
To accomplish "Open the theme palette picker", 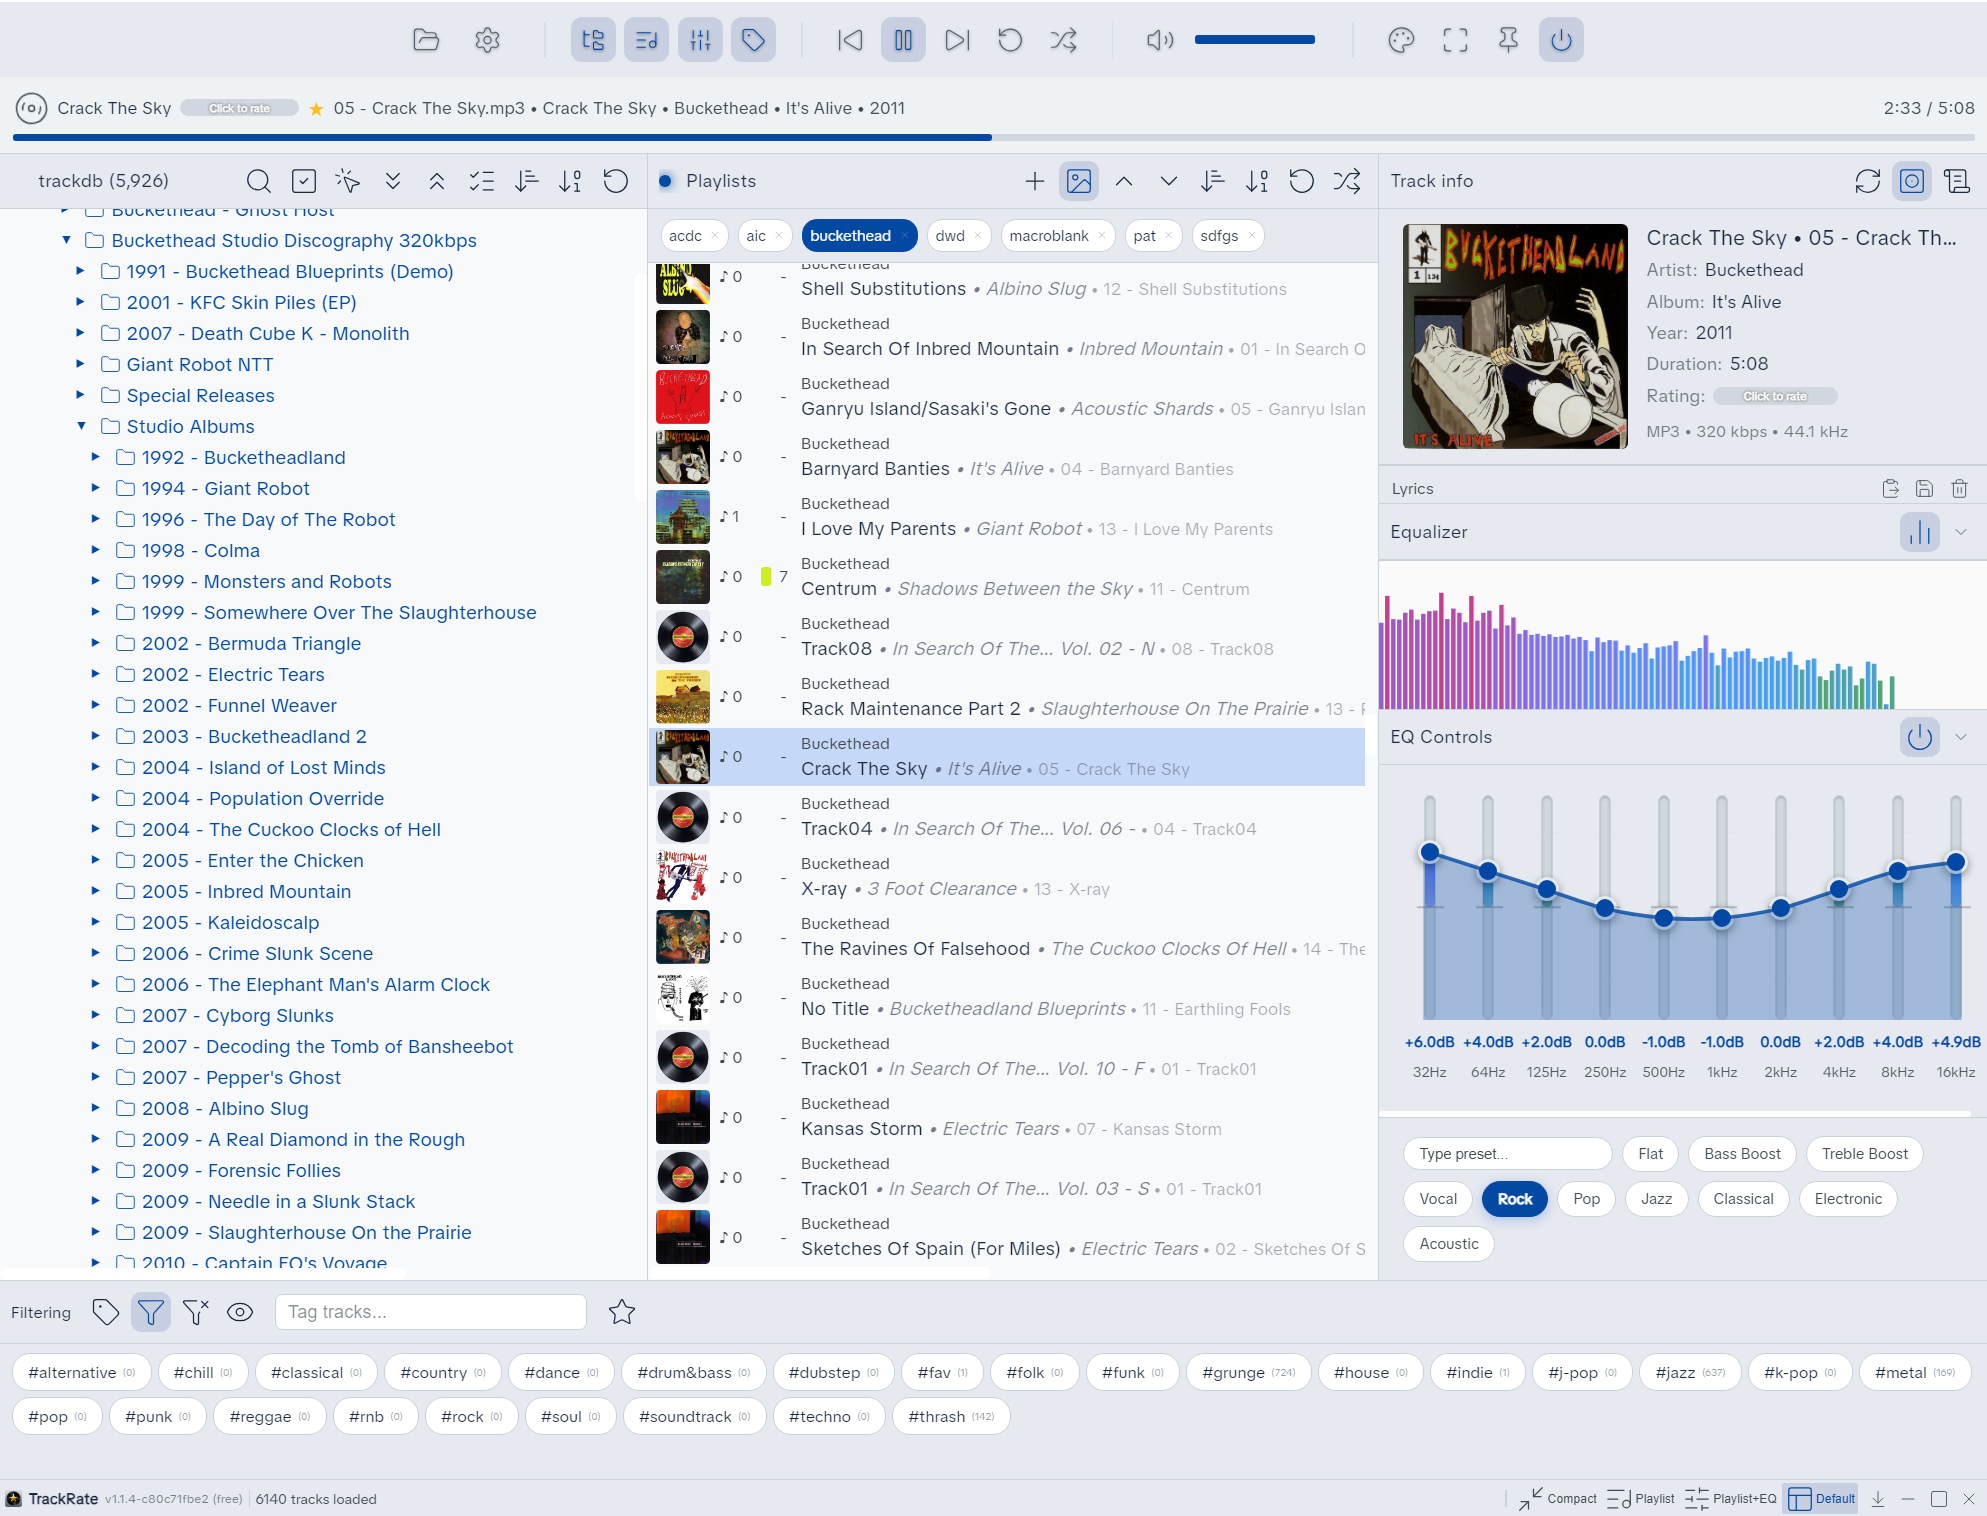I will coord(1402,40).
